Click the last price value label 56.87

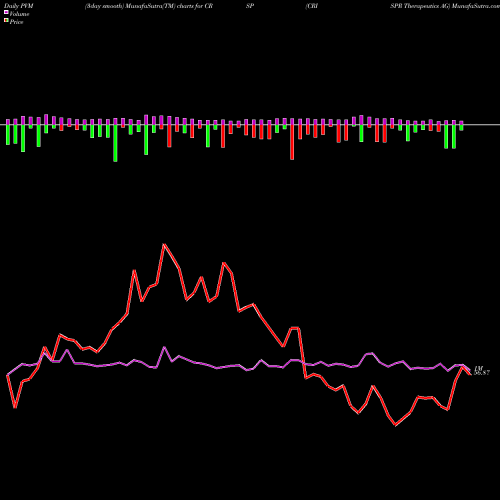tap(482, 373)
